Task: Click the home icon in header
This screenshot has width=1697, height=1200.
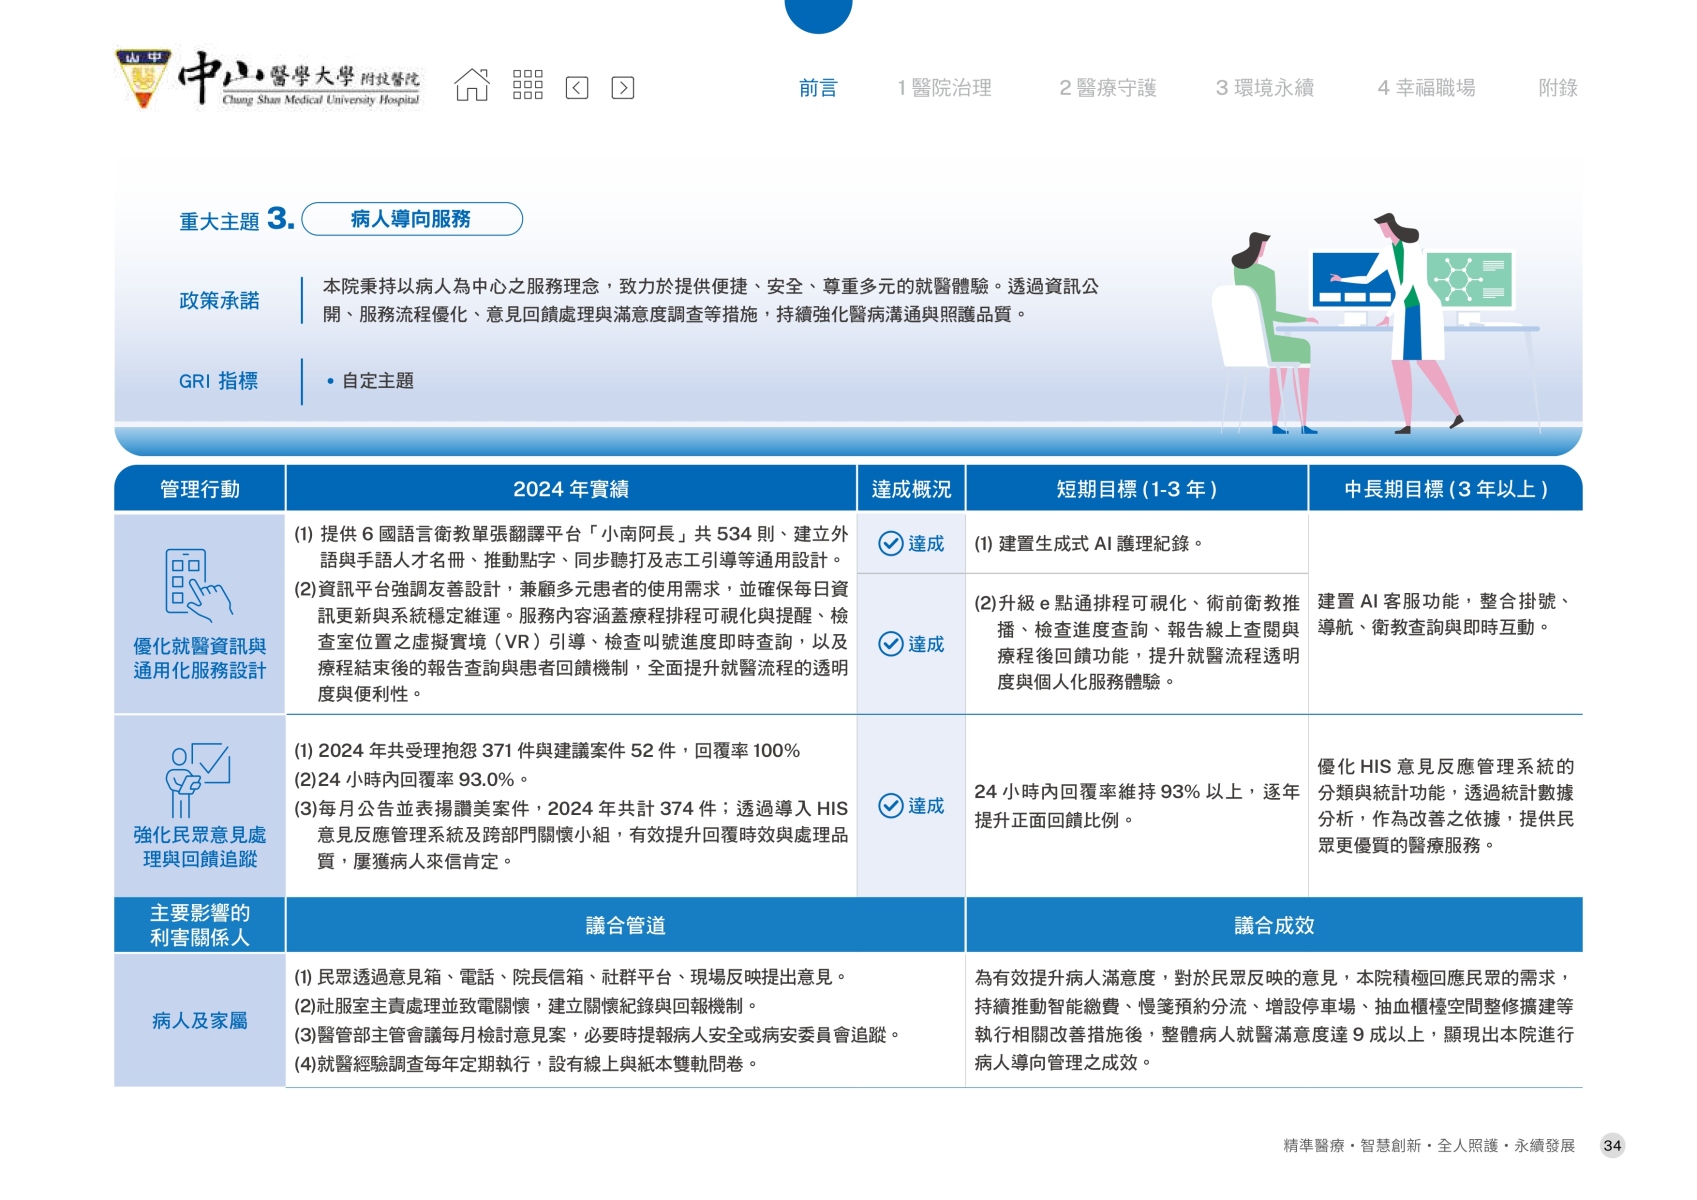Action: 472,86
